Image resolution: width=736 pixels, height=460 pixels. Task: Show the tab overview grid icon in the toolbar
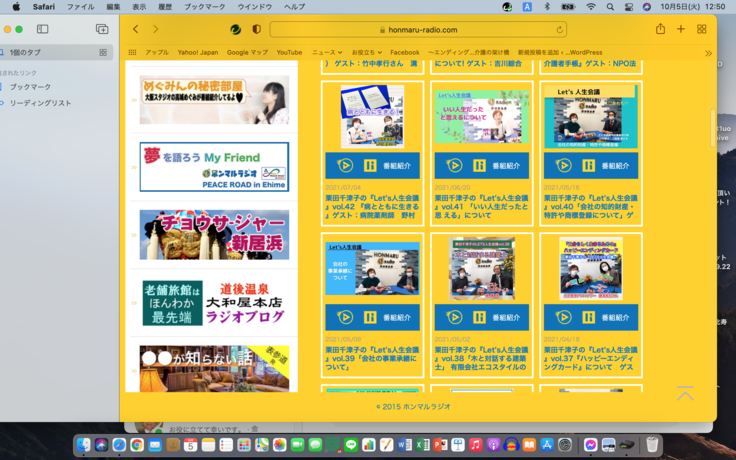(702, 30)
